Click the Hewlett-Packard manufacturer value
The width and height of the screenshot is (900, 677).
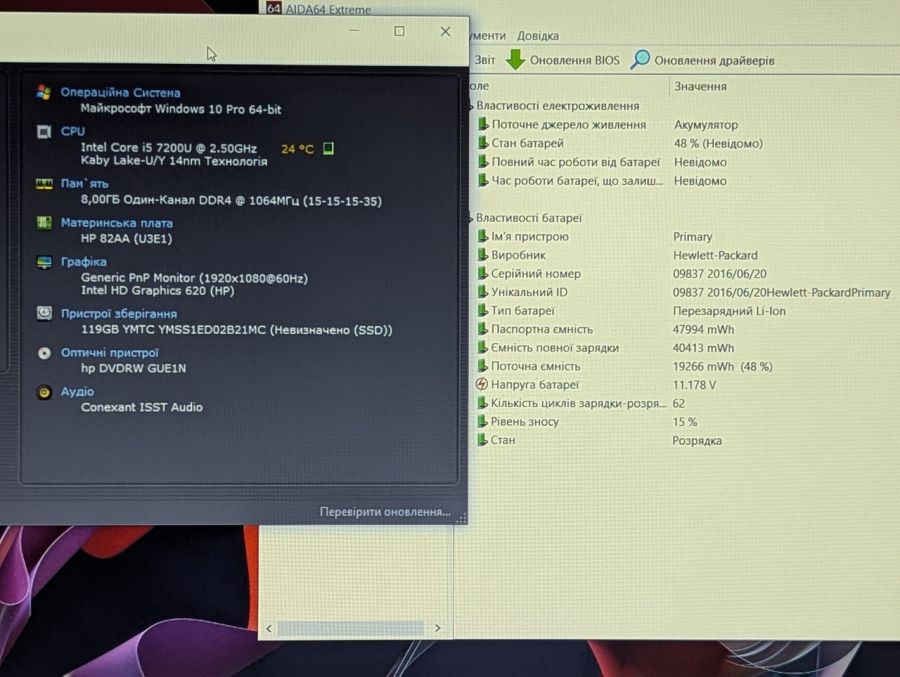click(715, 255)
